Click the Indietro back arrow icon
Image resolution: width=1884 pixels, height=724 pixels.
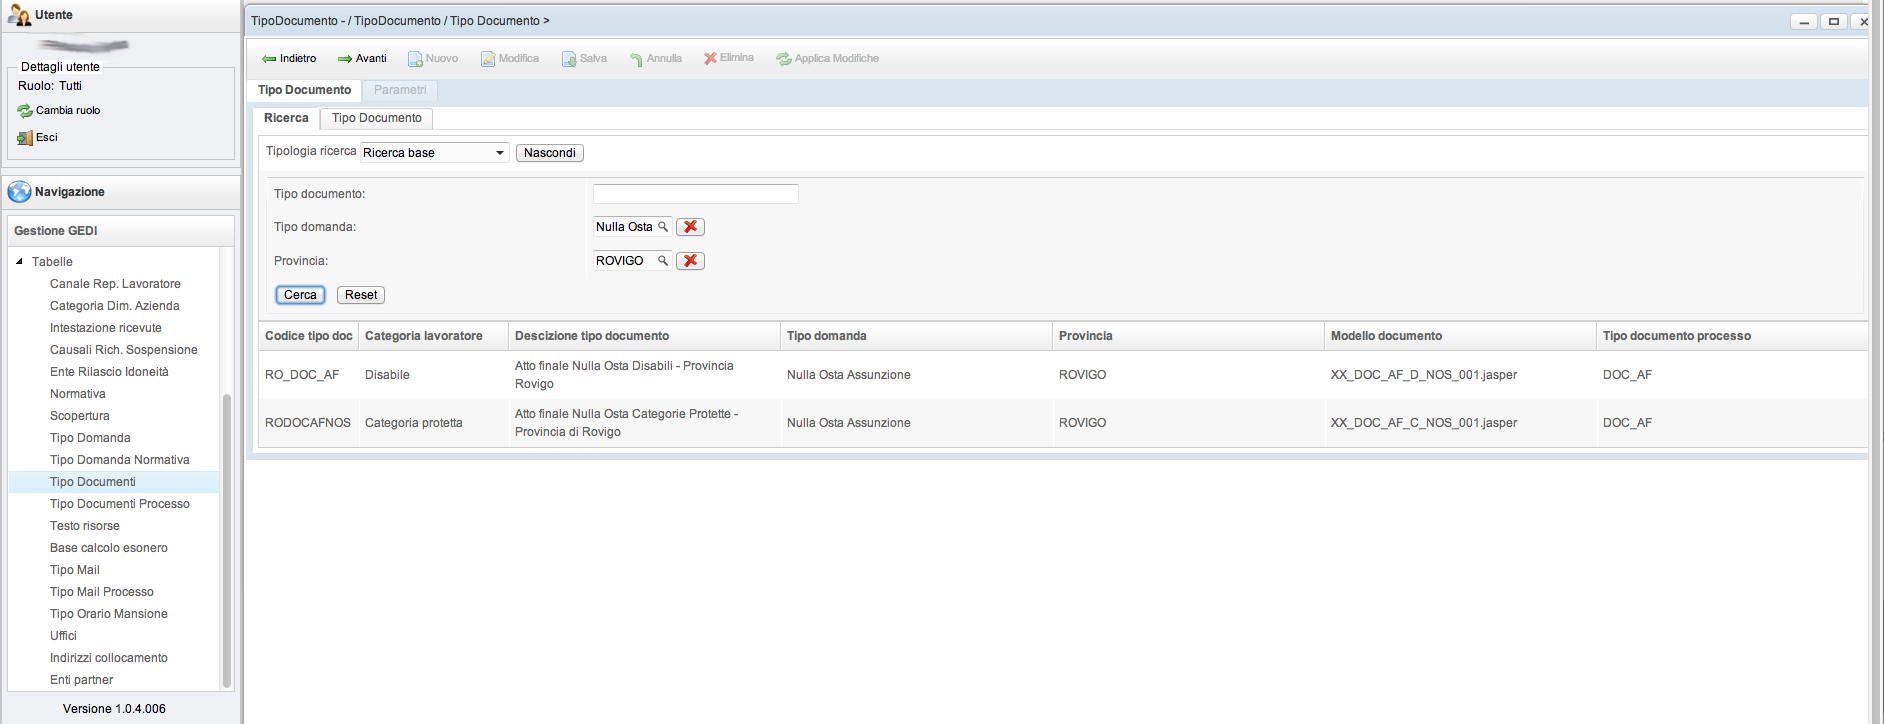coord(269,59)
